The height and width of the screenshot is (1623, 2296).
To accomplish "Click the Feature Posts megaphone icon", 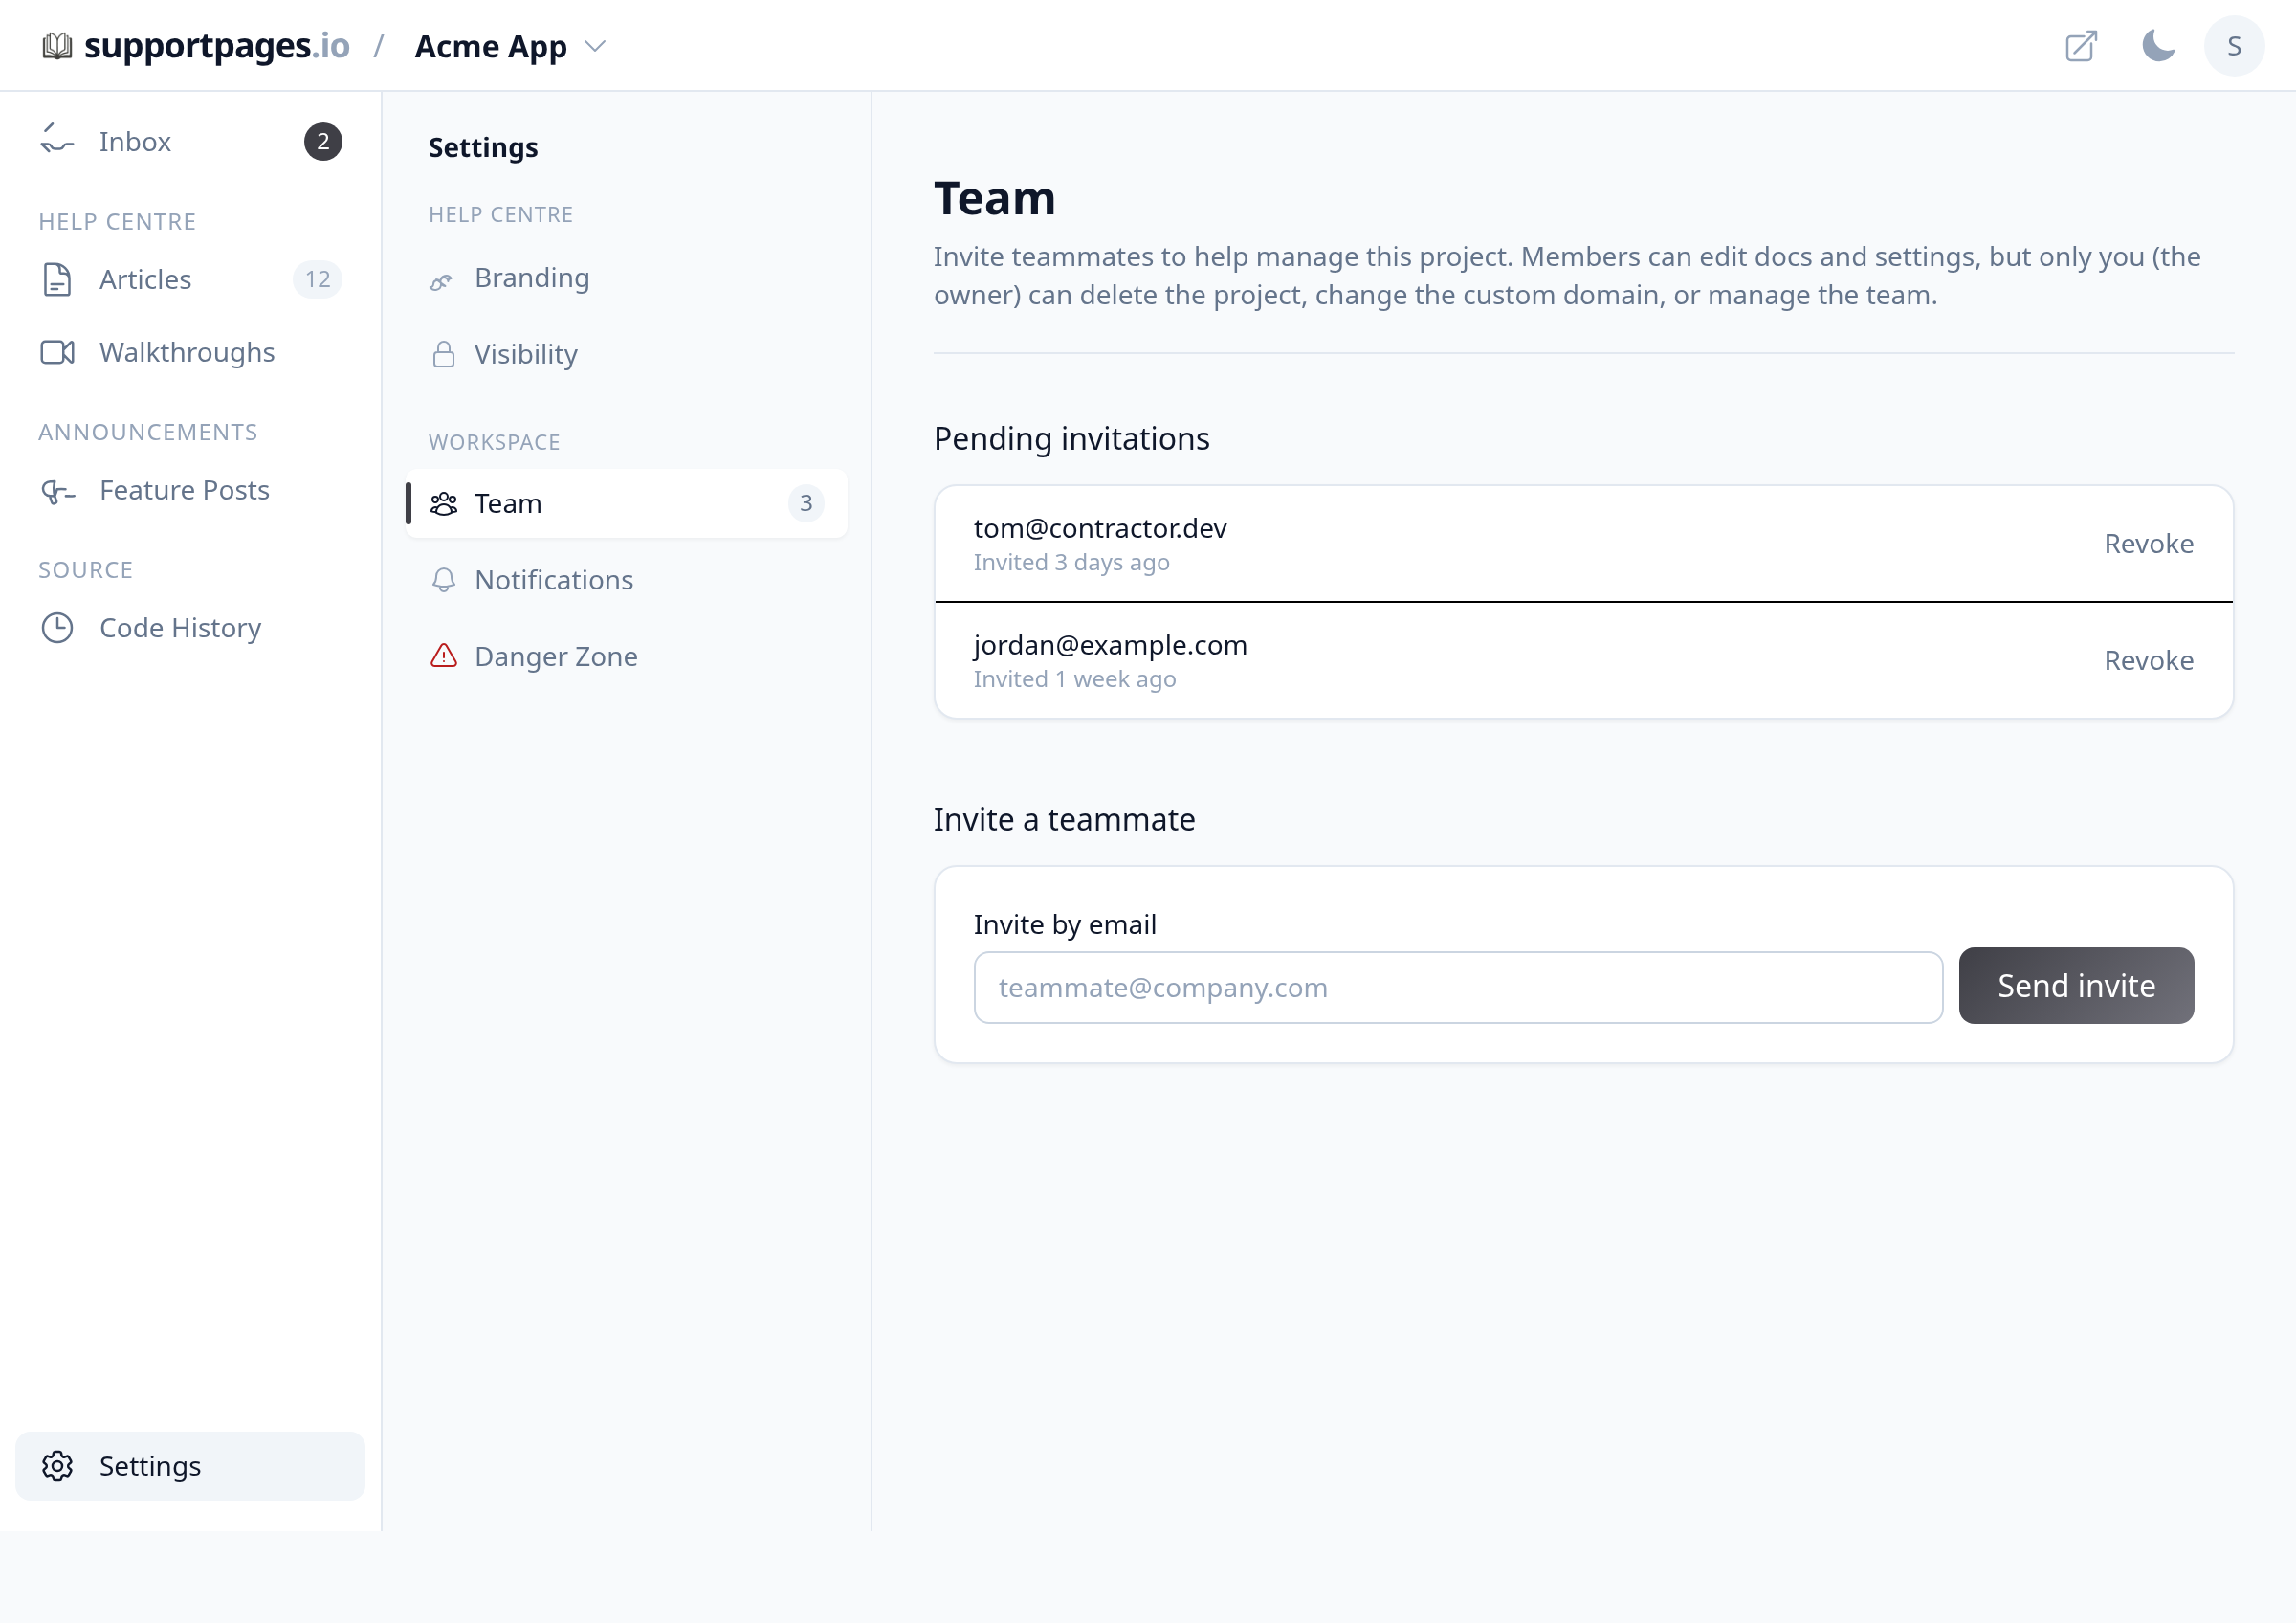I will (57, 490).
